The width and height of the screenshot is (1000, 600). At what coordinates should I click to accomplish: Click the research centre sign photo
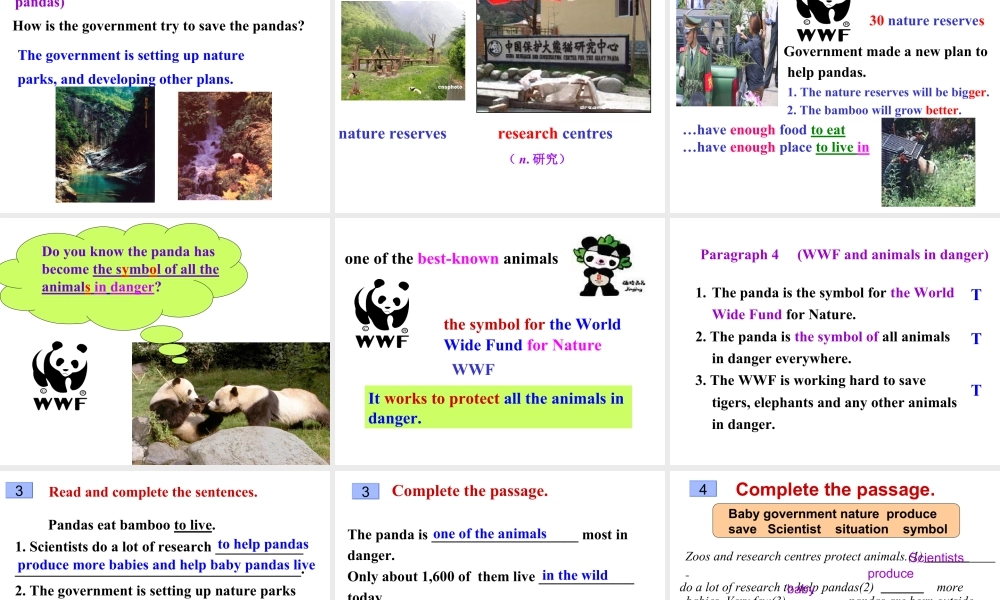563,56
